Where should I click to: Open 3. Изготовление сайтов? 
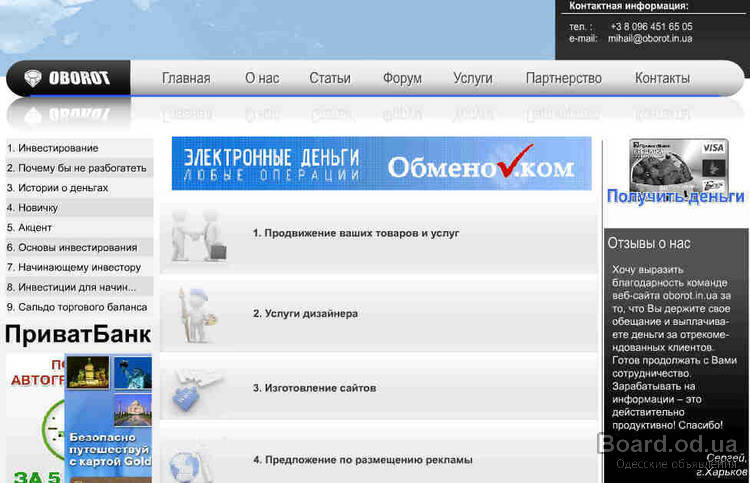pos(314,388)
